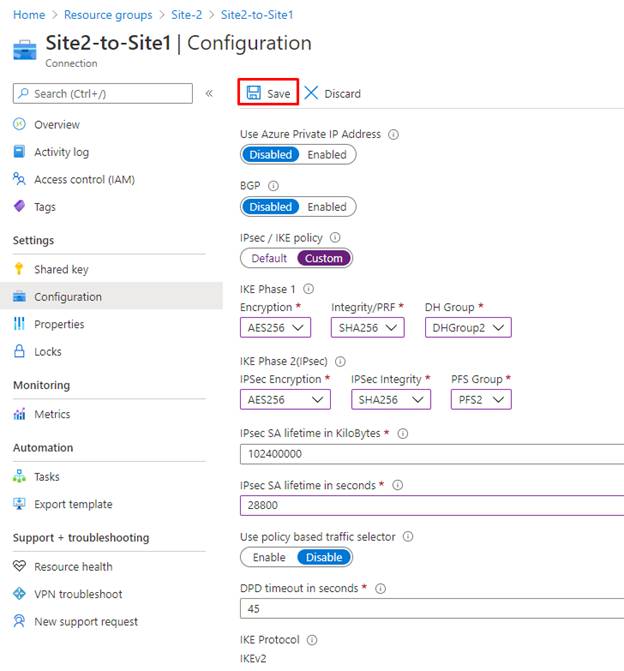
Task: Click the Export template icon
Action: click(19, 504)
